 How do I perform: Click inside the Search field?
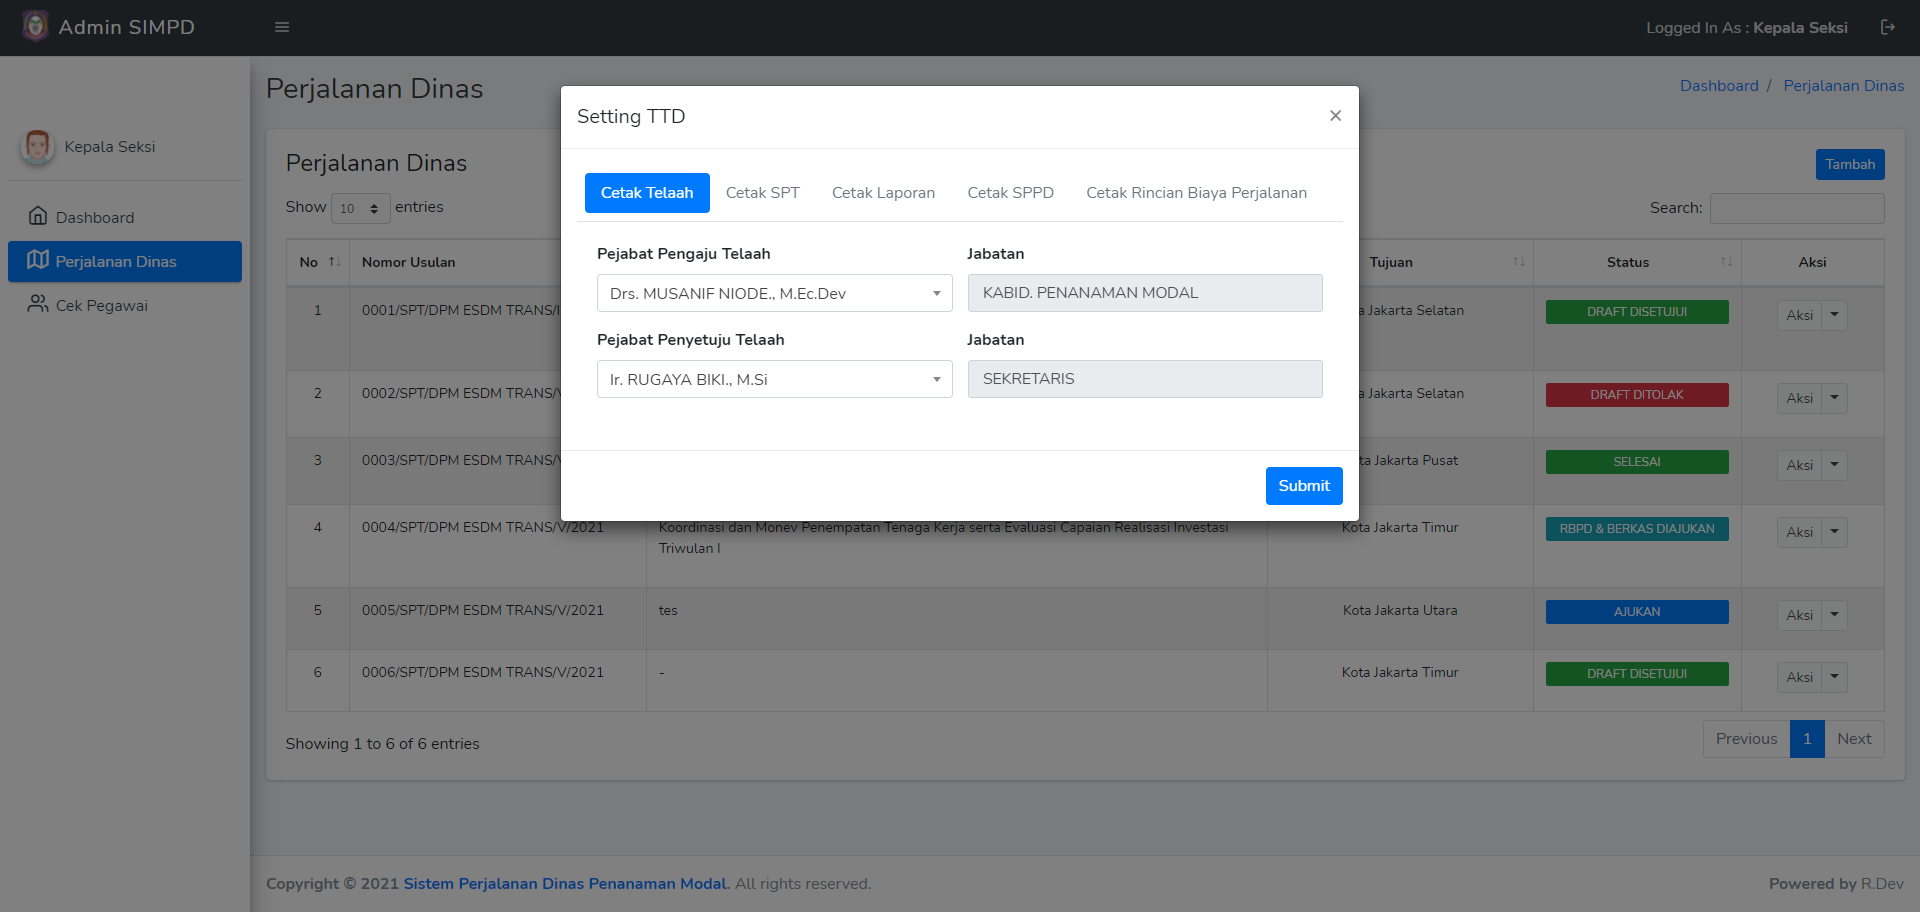point(1796,208)
